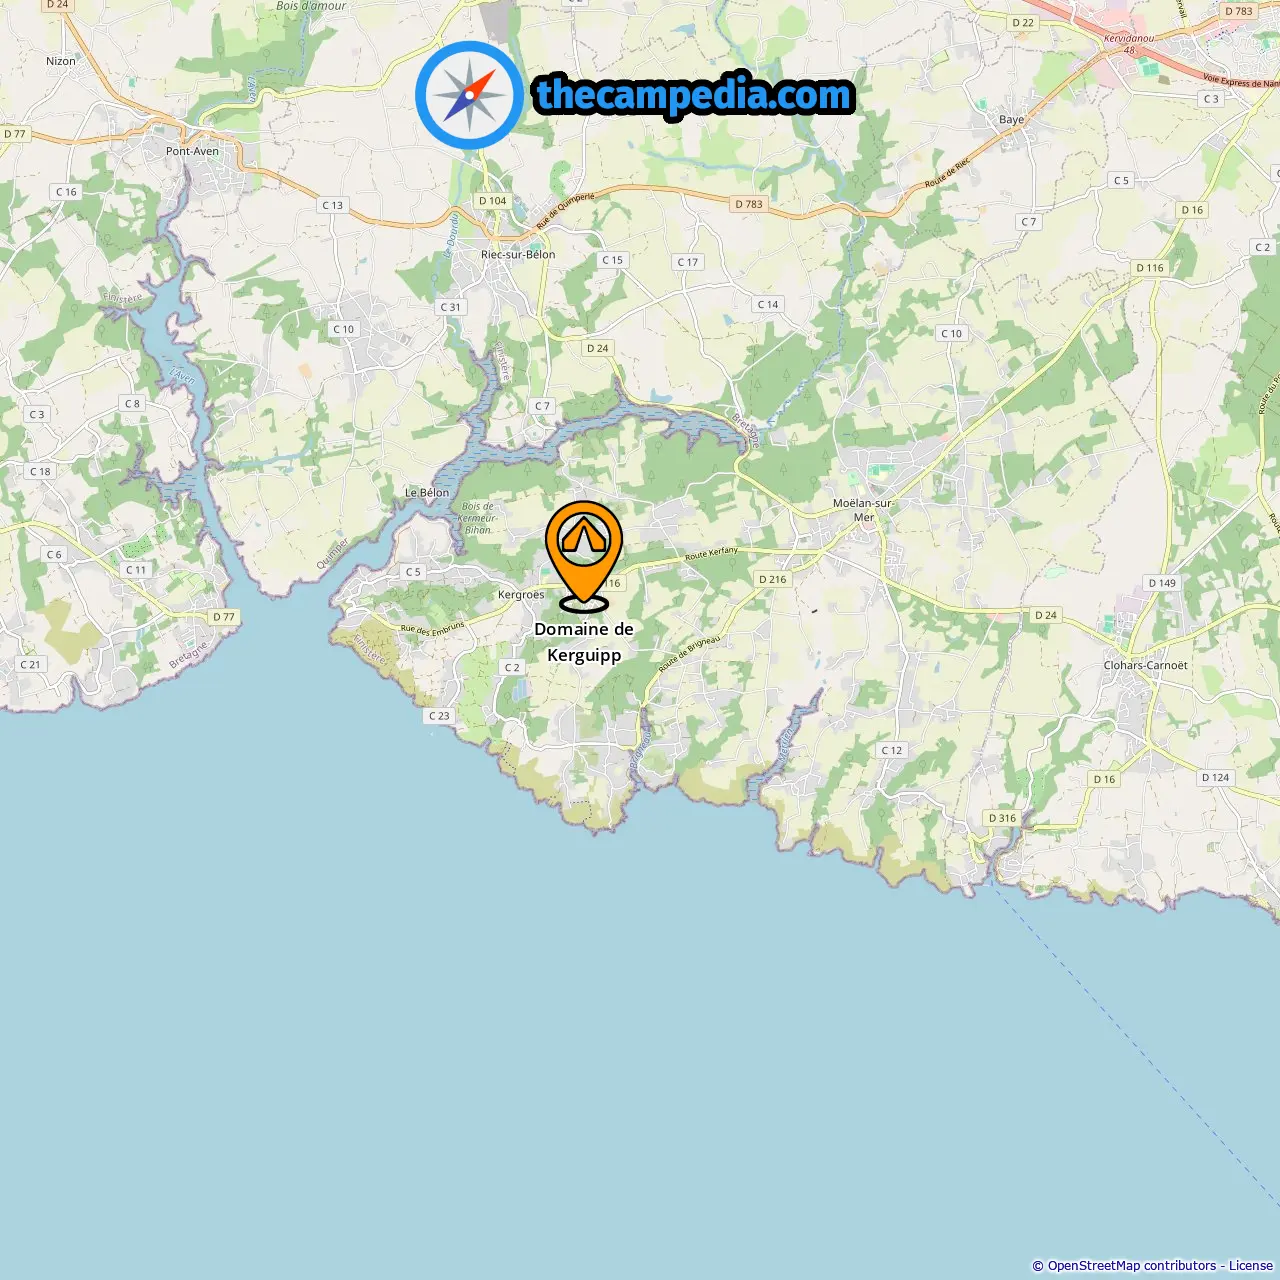1280x1280 pixels.
Task: Click the D 783 road shield near Riec
Action: click(x=749, y=204)
